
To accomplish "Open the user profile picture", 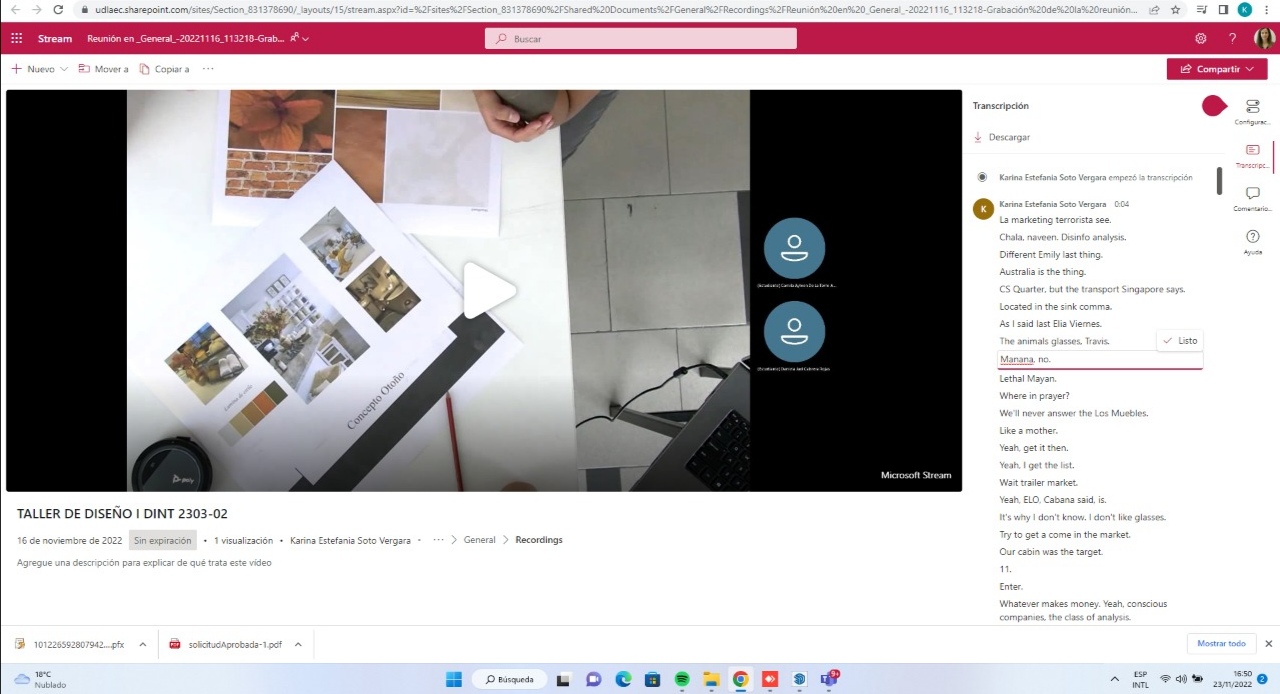I will pos(1264,39).
